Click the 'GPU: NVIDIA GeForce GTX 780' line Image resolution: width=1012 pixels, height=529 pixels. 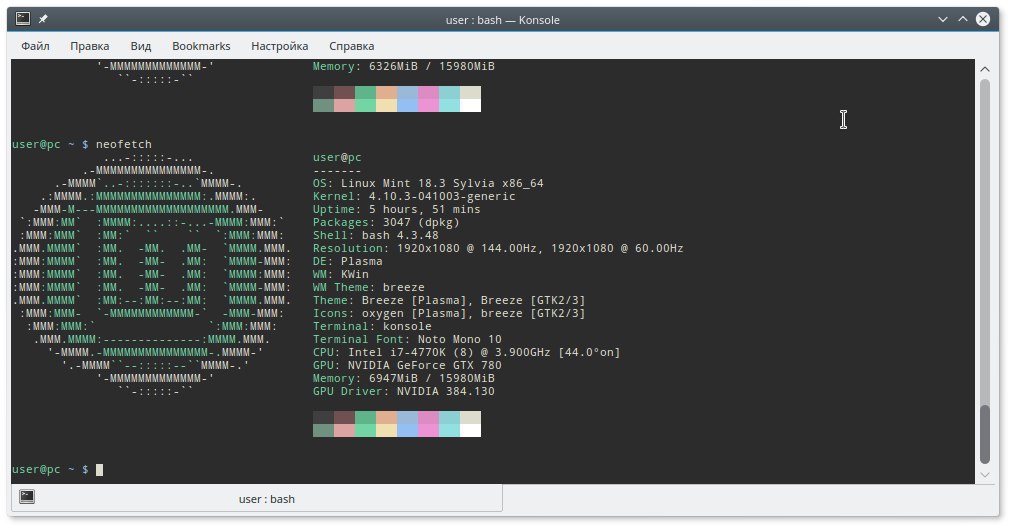407,365
